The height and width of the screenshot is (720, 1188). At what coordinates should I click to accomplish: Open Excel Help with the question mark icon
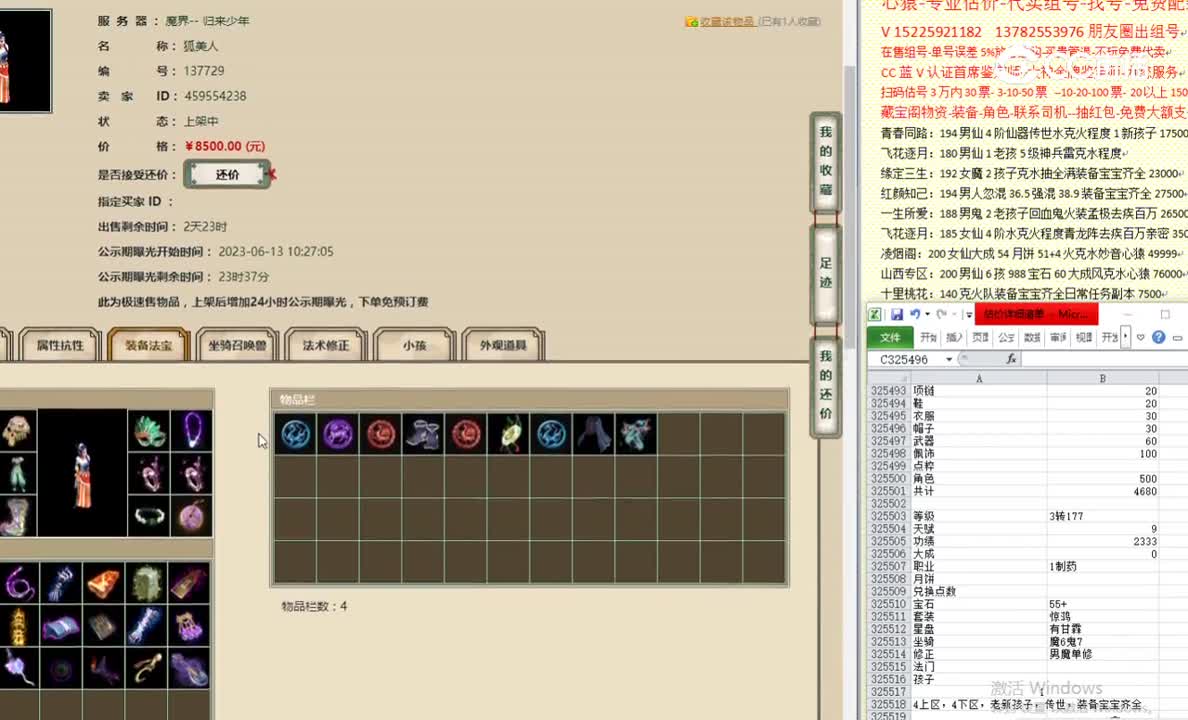pyautogui.click(x=1158, y=338)
